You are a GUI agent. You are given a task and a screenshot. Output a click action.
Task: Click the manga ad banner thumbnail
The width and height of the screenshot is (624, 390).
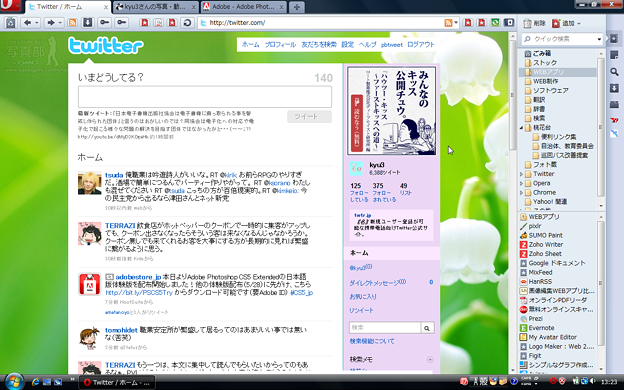[392, 111]
